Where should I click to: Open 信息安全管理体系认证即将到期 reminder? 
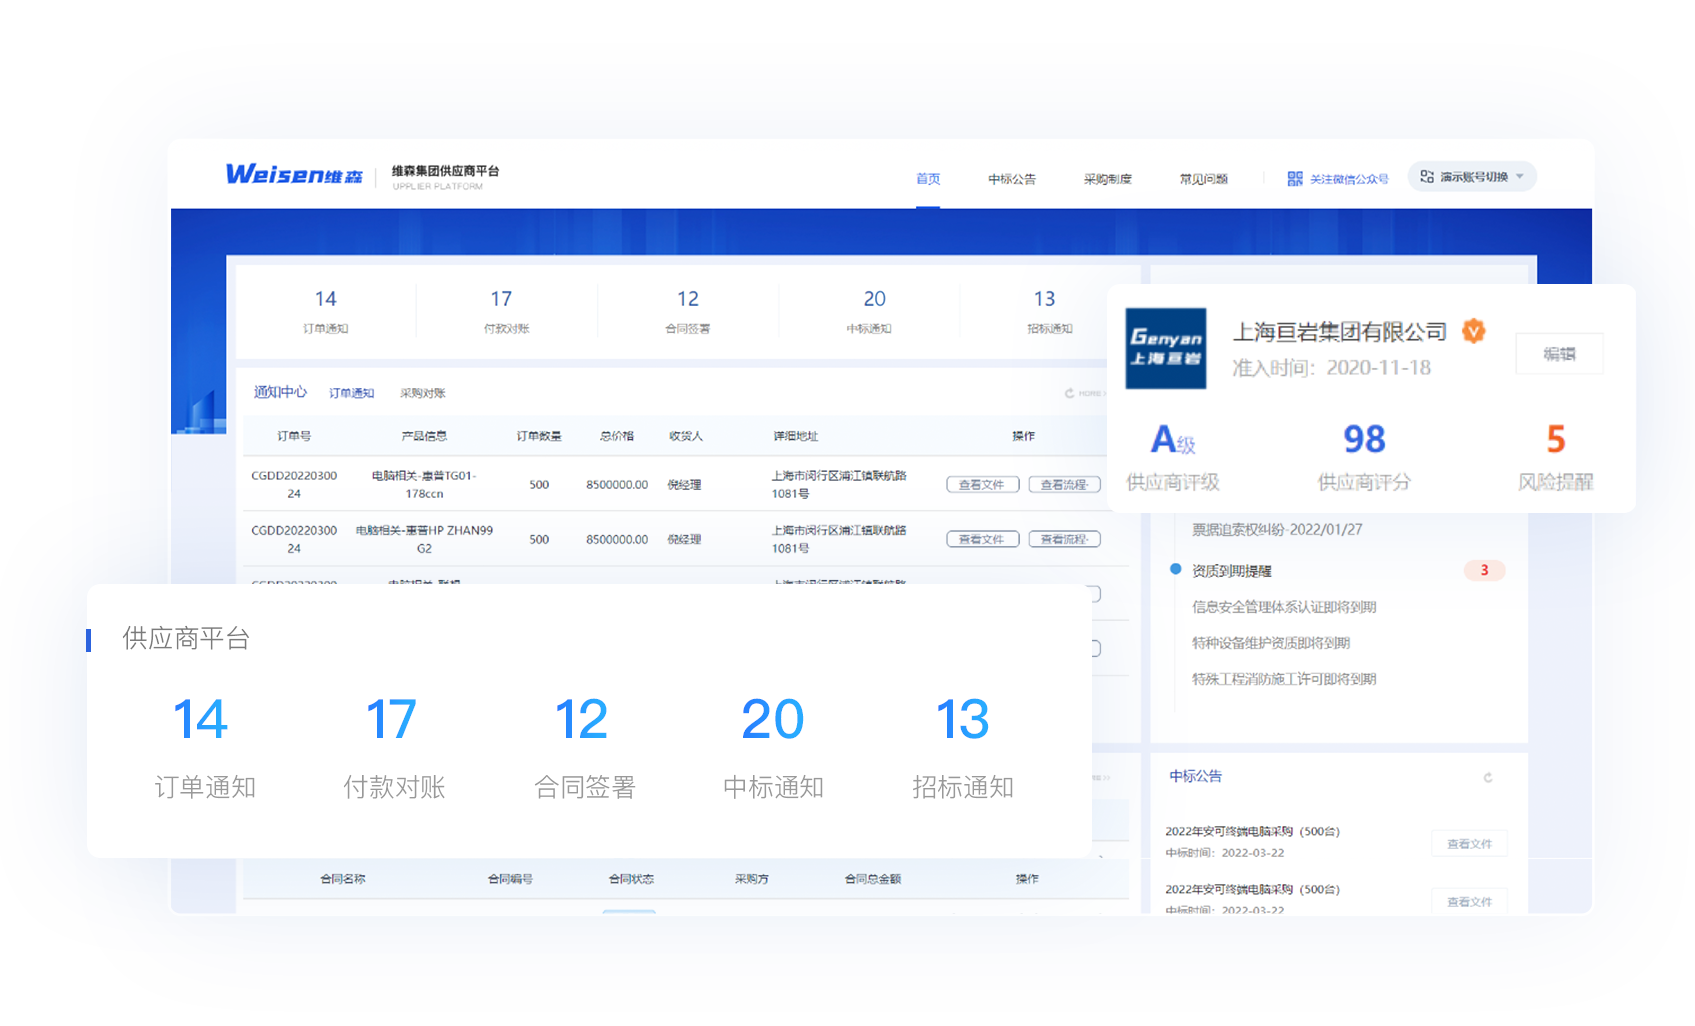pyautogui.click(x=1284, y=607)
